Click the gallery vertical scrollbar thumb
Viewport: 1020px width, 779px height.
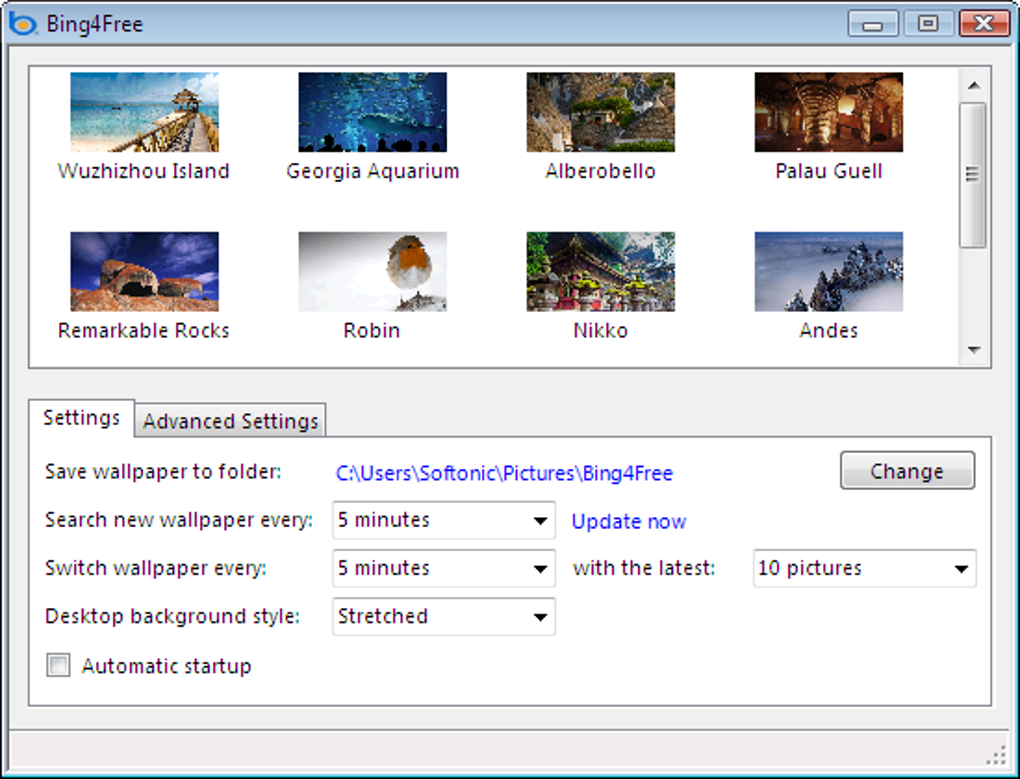[973, 175]
